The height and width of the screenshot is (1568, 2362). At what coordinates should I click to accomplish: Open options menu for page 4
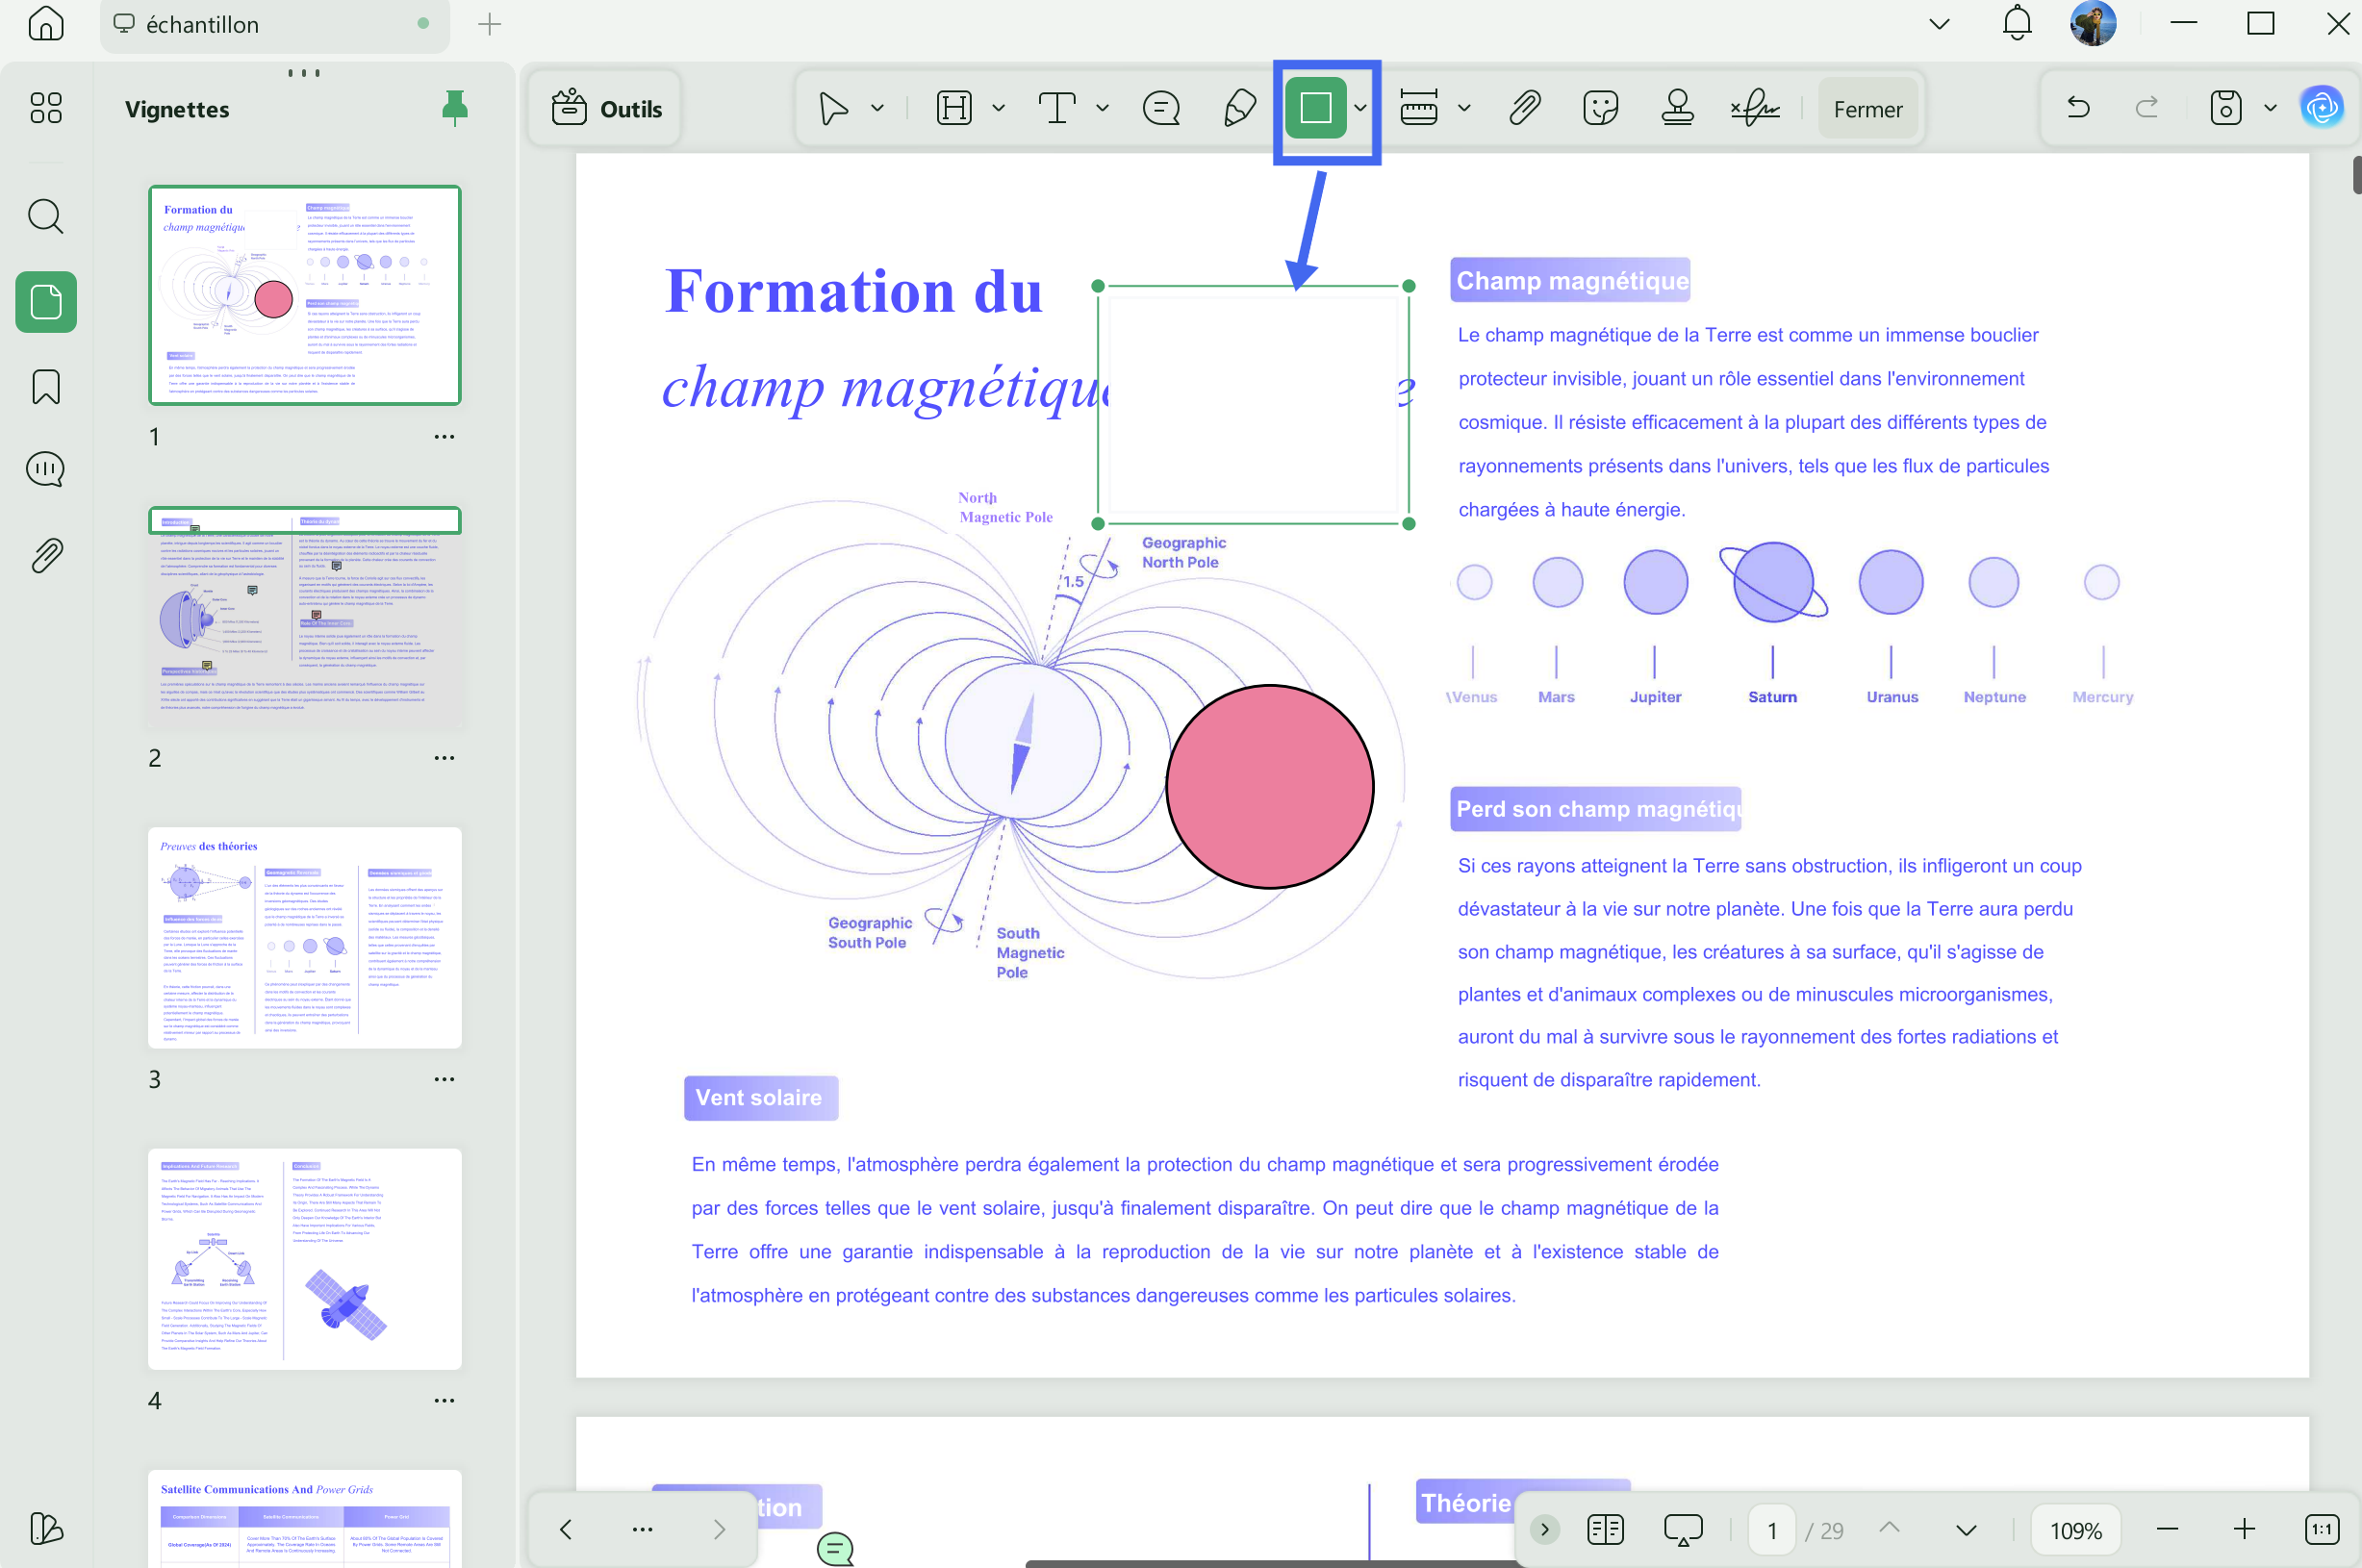point(444,1400)
